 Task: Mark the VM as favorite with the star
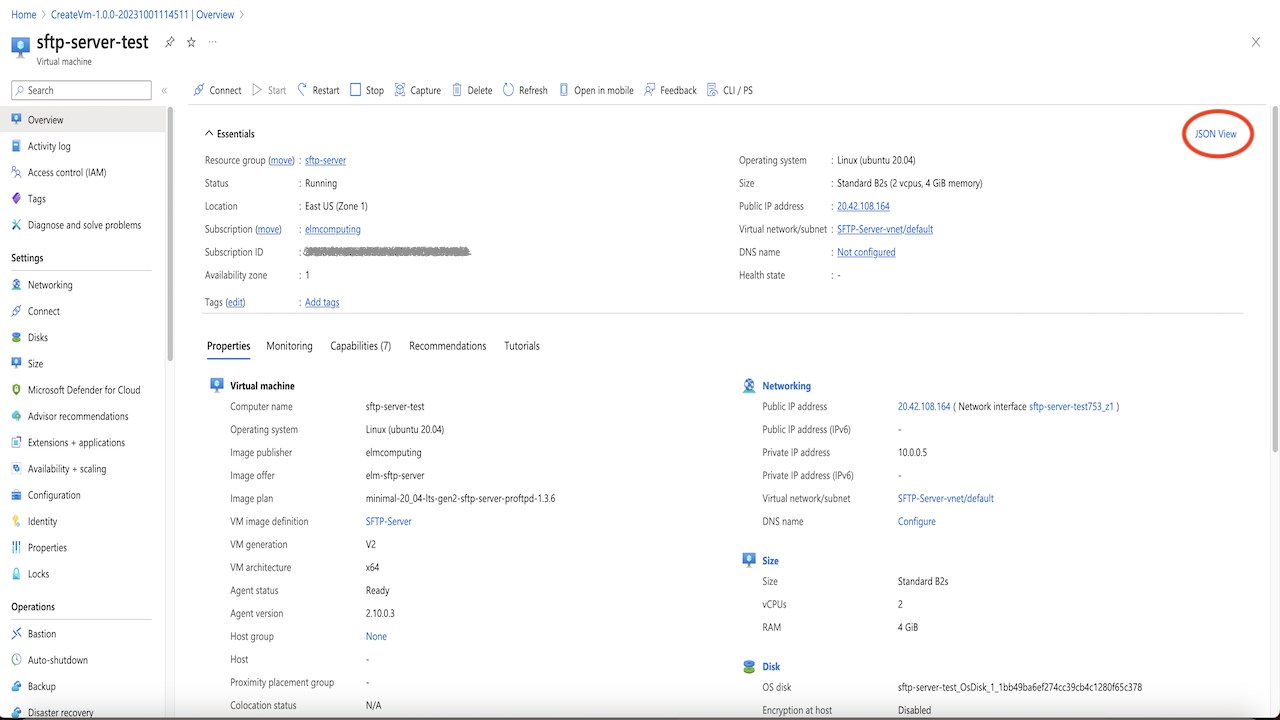(x=191, y=42)
